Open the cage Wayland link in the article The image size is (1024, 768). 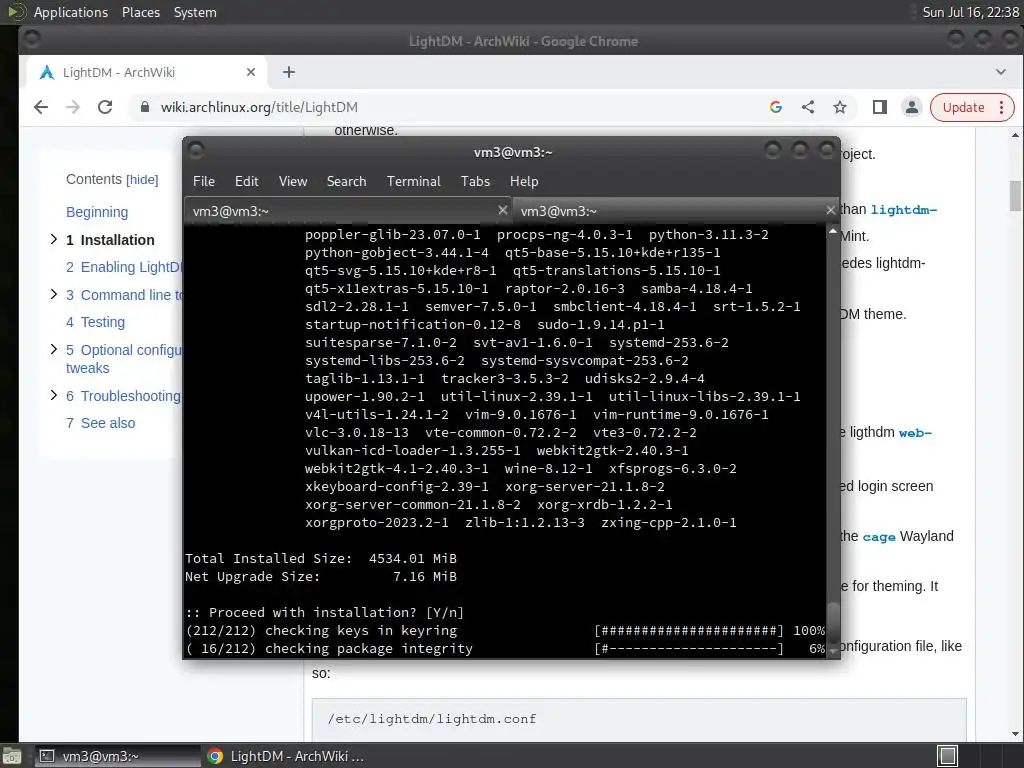point(878,537)
